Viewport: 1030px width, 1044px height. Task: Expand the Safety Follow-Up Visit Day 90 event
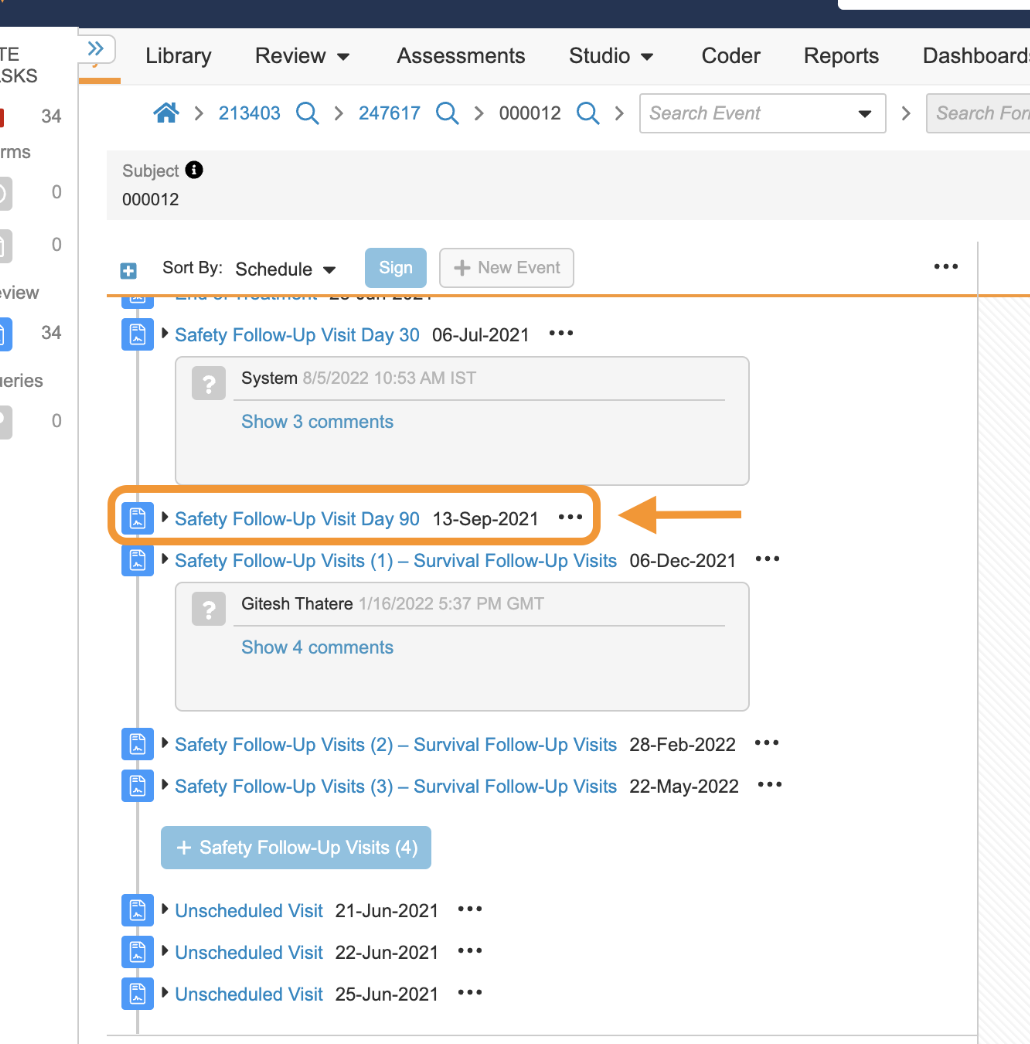pos(165,518)
